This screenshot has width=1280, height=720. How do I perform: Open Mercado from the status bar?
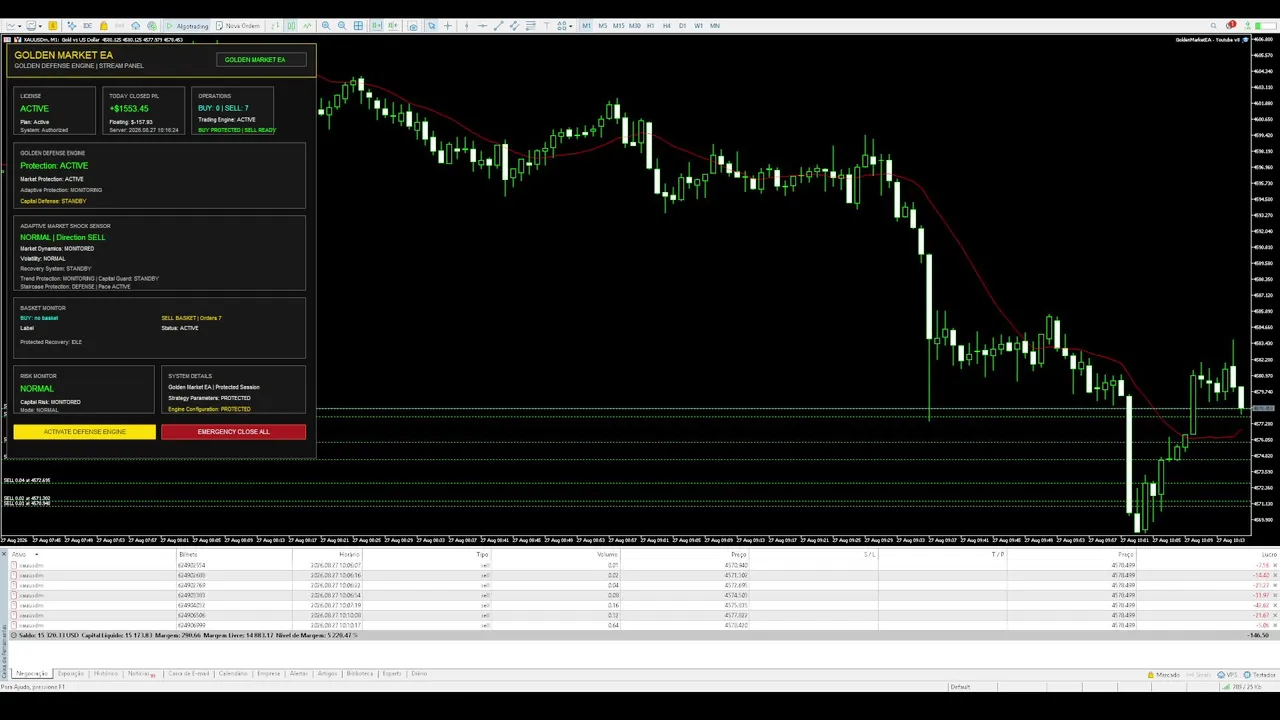[x=1162, y=675]
